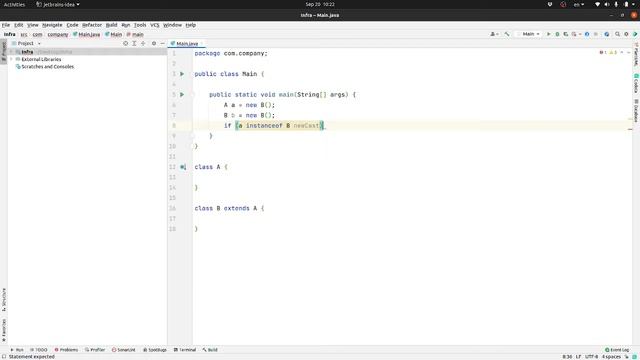Open Project panel options gear
The image size is (640, 360).
154,43
